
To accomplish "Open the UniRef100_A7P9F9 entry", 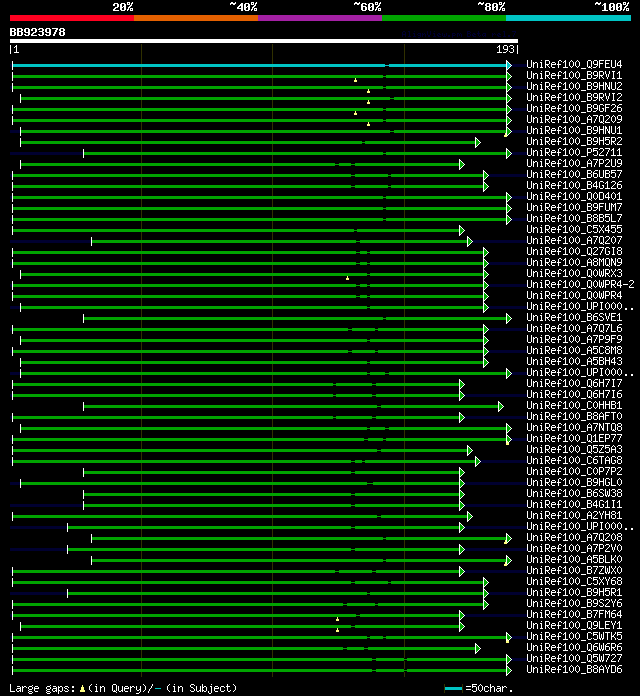I will 574,340.
